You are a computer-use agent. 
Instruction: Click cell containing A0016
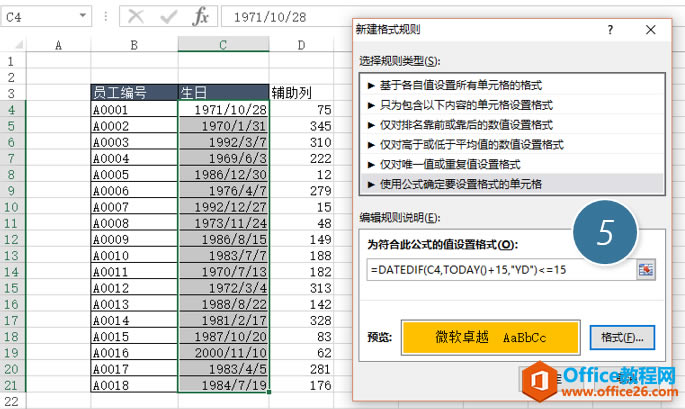(134, 353)
